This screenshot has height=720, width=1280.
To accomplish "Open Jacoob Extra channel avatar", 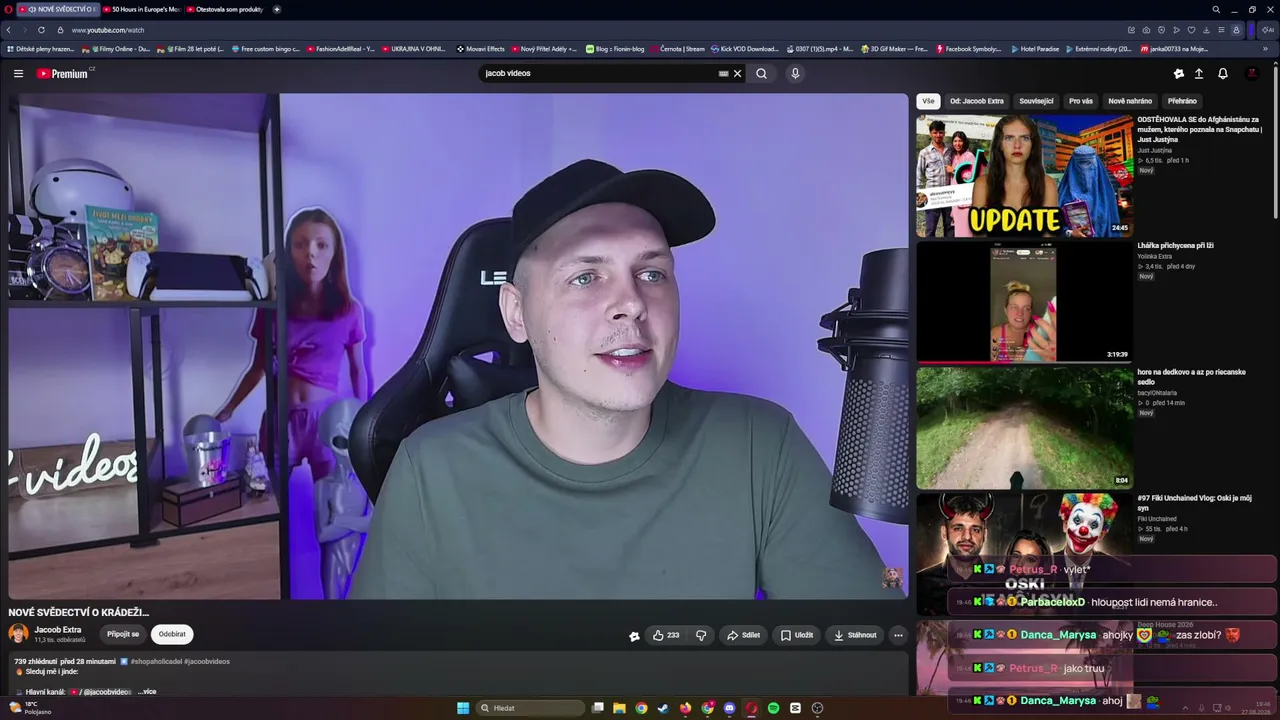I will pyautogui.click(x=18, y=634).
